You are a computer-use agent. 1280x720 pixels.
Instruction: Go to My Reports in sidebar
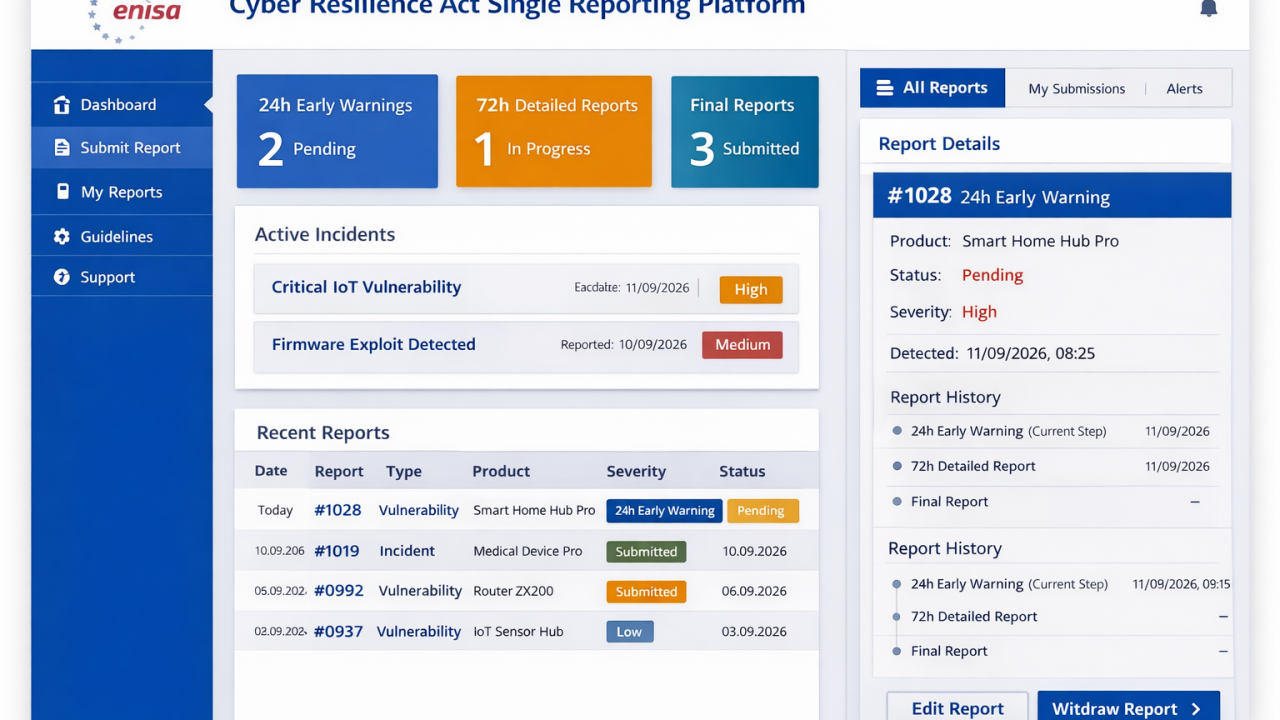point(122,192)
